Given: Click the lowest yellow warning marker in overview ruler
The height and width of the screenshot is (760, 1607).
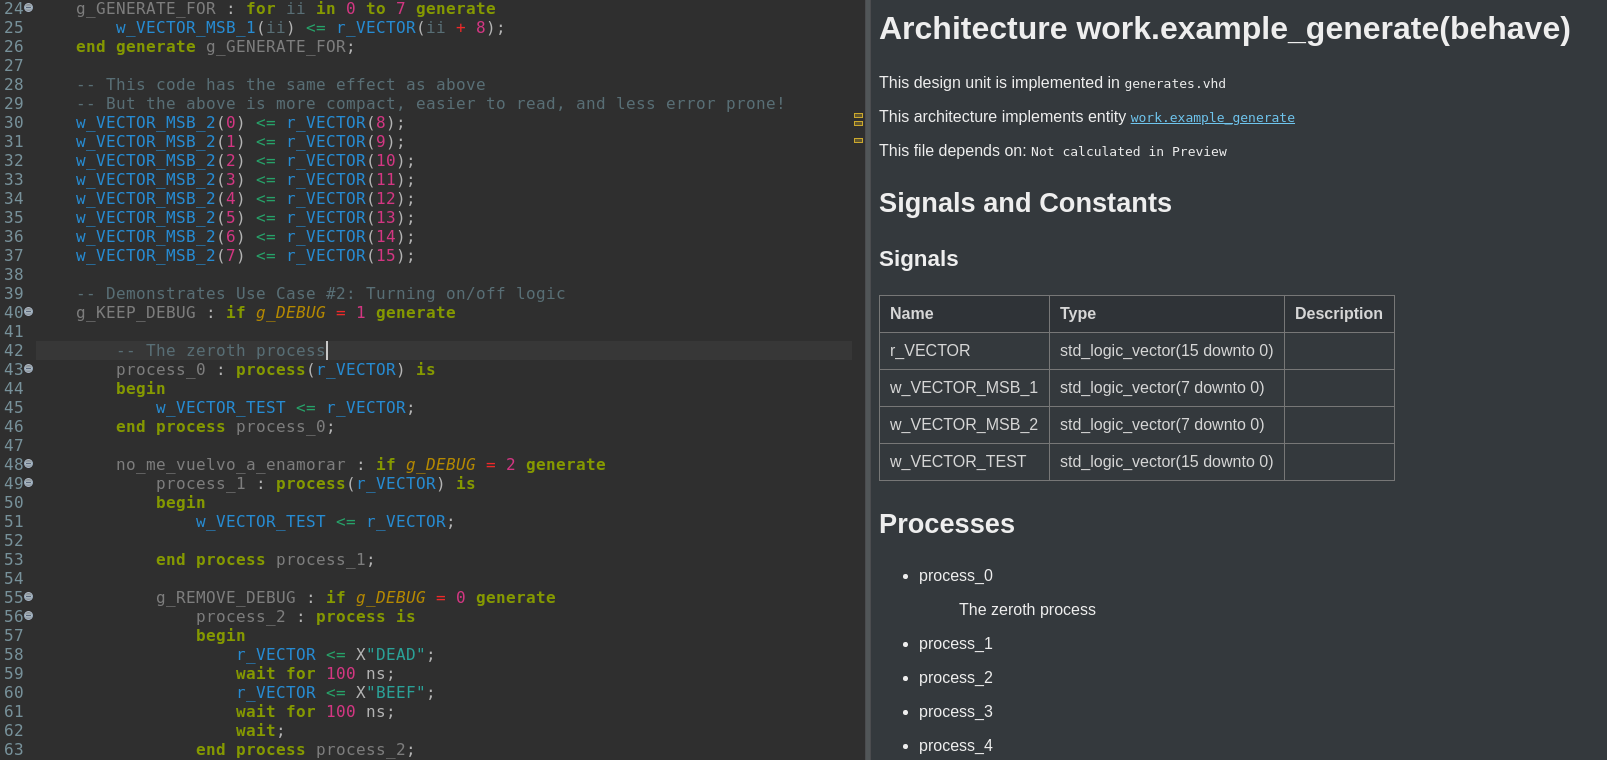Looking at the screenshot, I should (x=858, y=140).
